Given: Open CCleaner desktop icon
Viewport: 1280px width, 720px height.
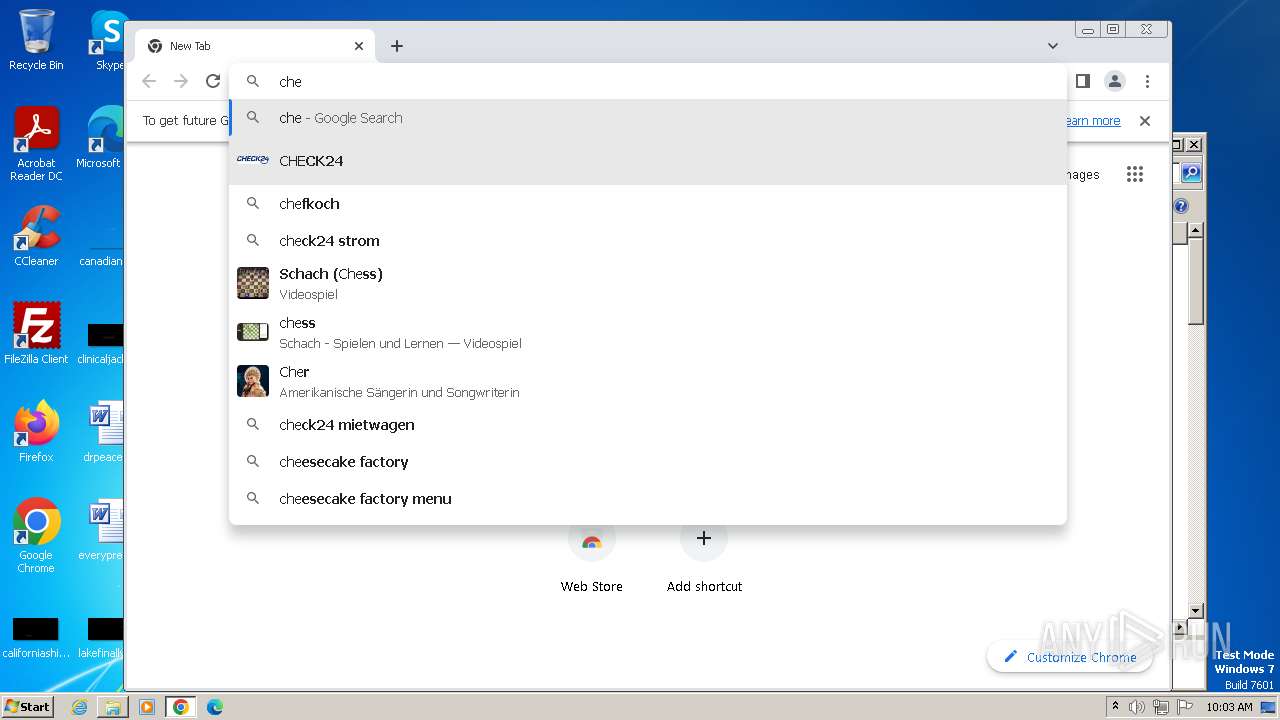Looking at the screenshot, I should pyautogui.click(x=36, y=236).
